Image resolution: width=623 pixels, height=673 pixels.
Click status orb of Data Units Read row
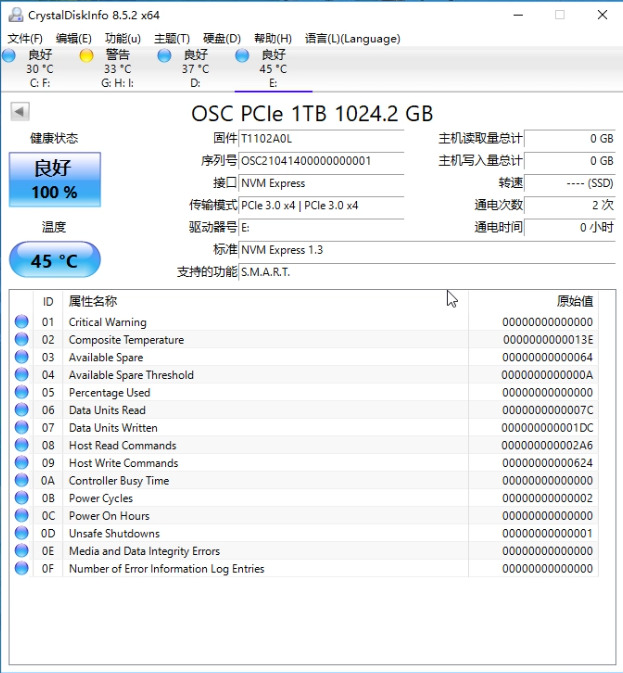tap(21, 409)
